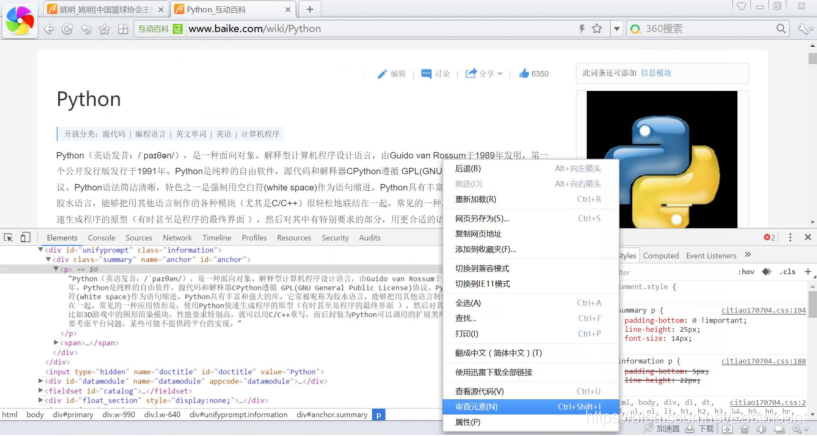817x436 pixels.
Task: Bookmark page with address bar star
Action: click(597, 29)
